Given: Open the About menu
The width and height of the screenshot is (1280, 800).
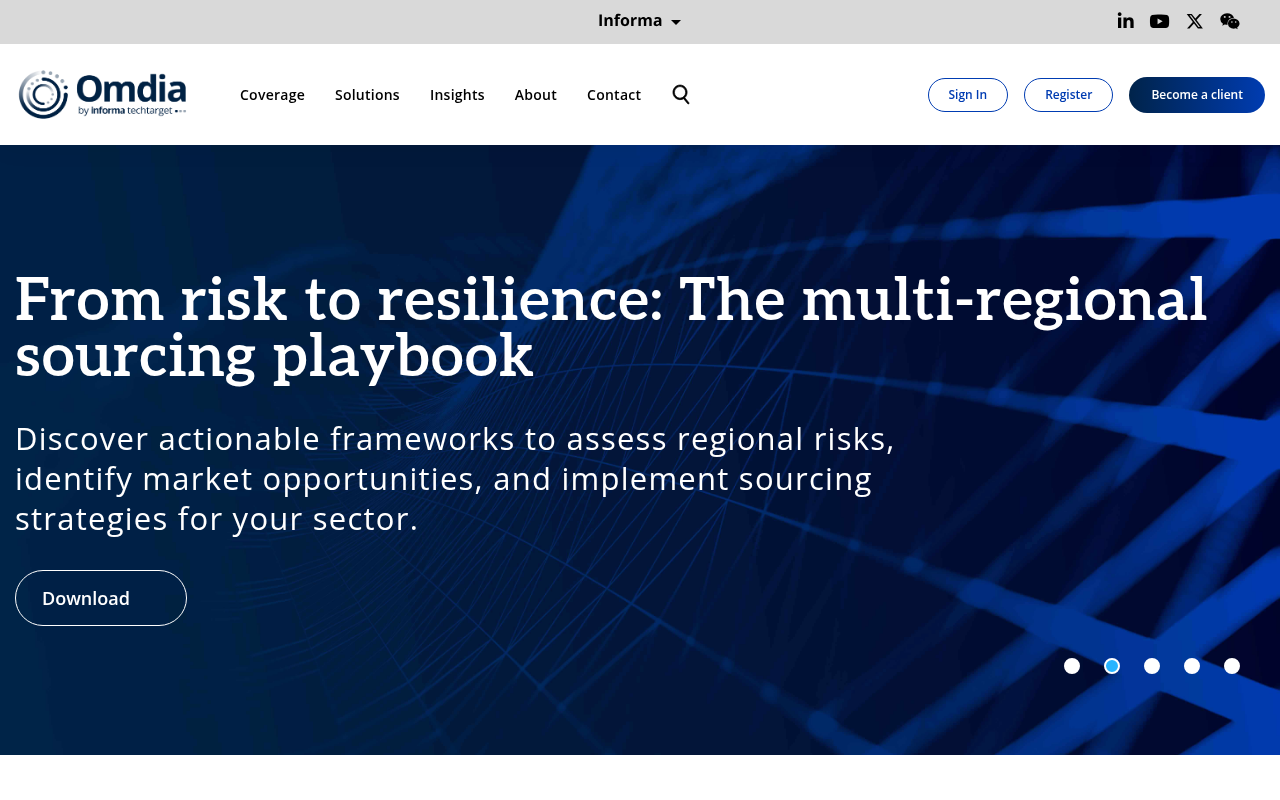Looking at the screenshot, I should [x=536, y=95].
